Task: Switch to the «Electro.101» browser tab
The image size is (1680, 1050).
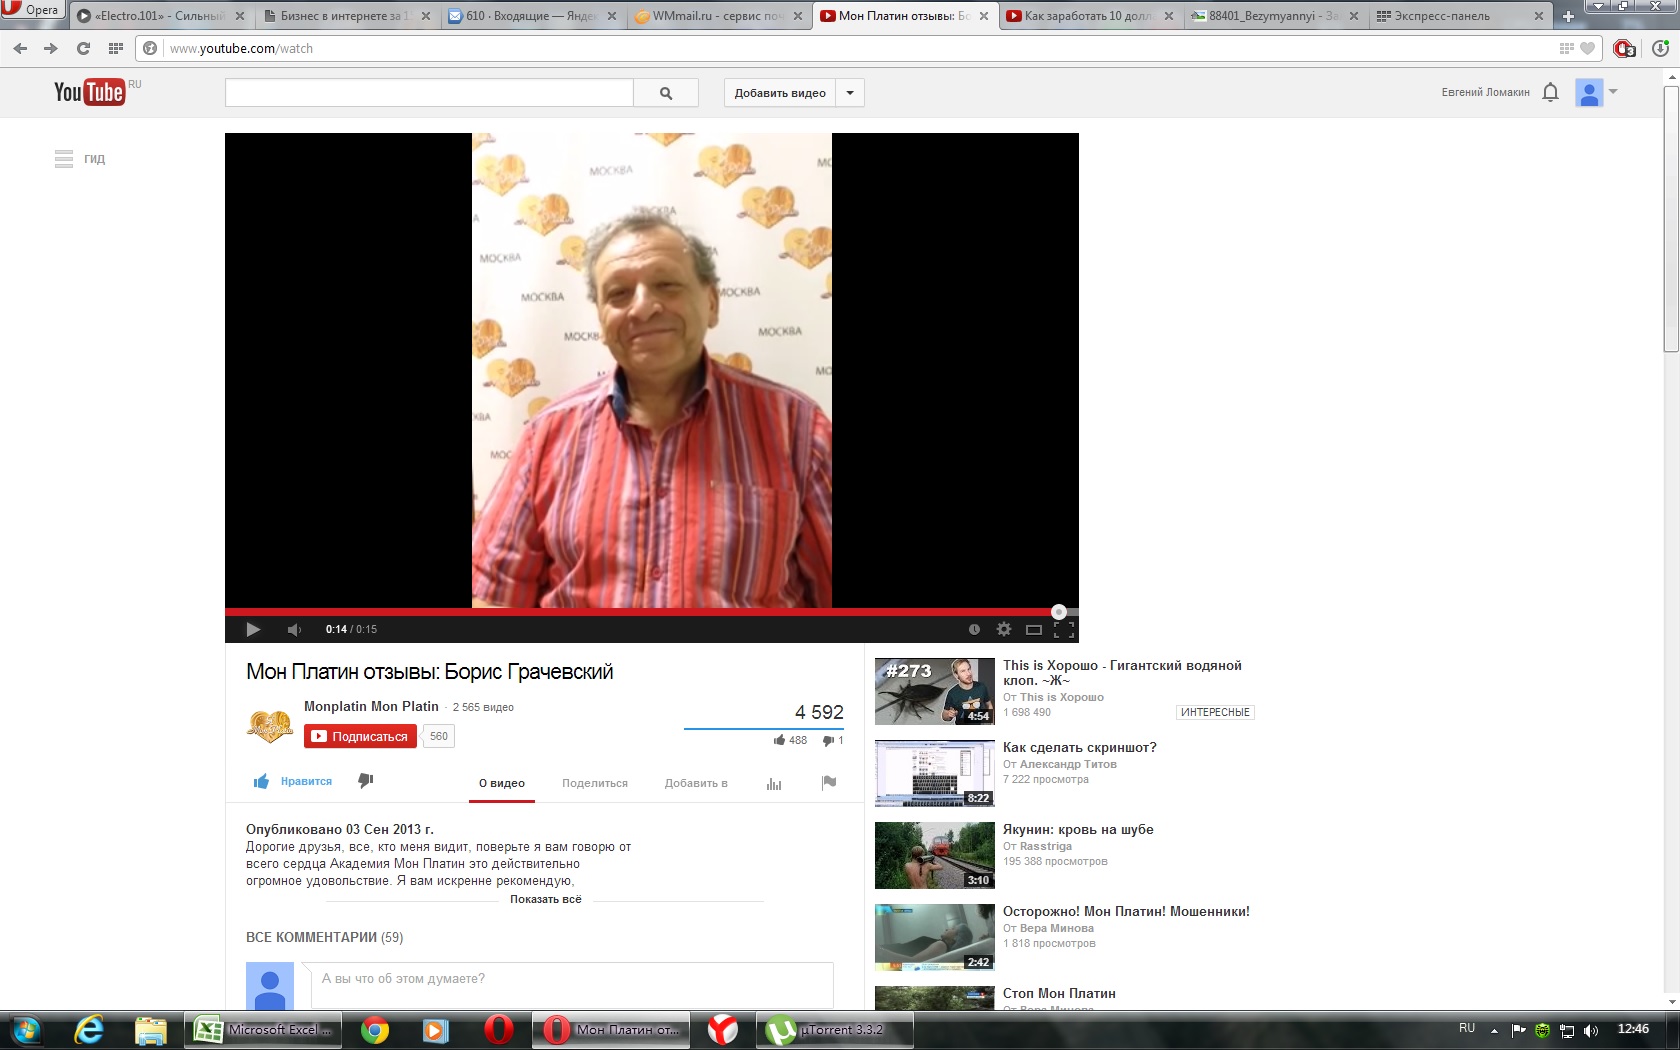Action: click(x=158, y=16)
